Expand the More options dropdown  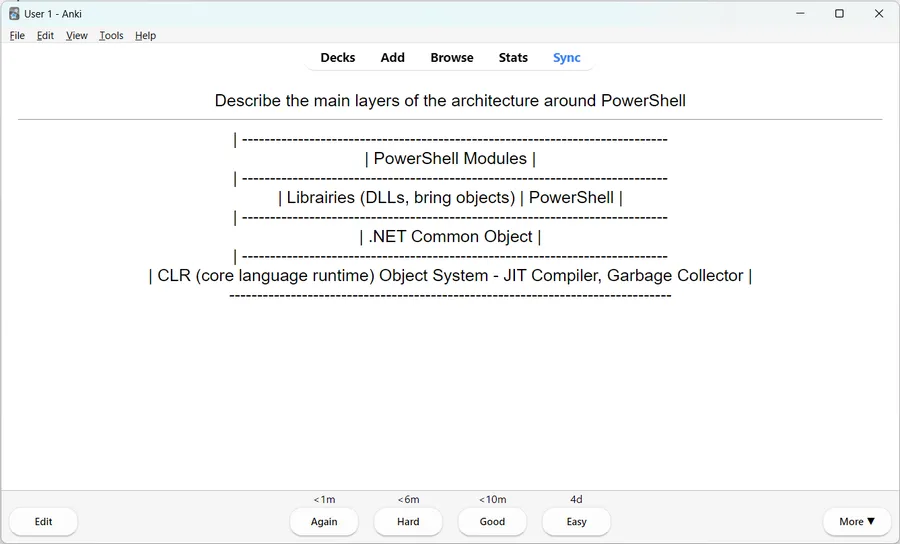pyautogui.click(x=857, y=522)
